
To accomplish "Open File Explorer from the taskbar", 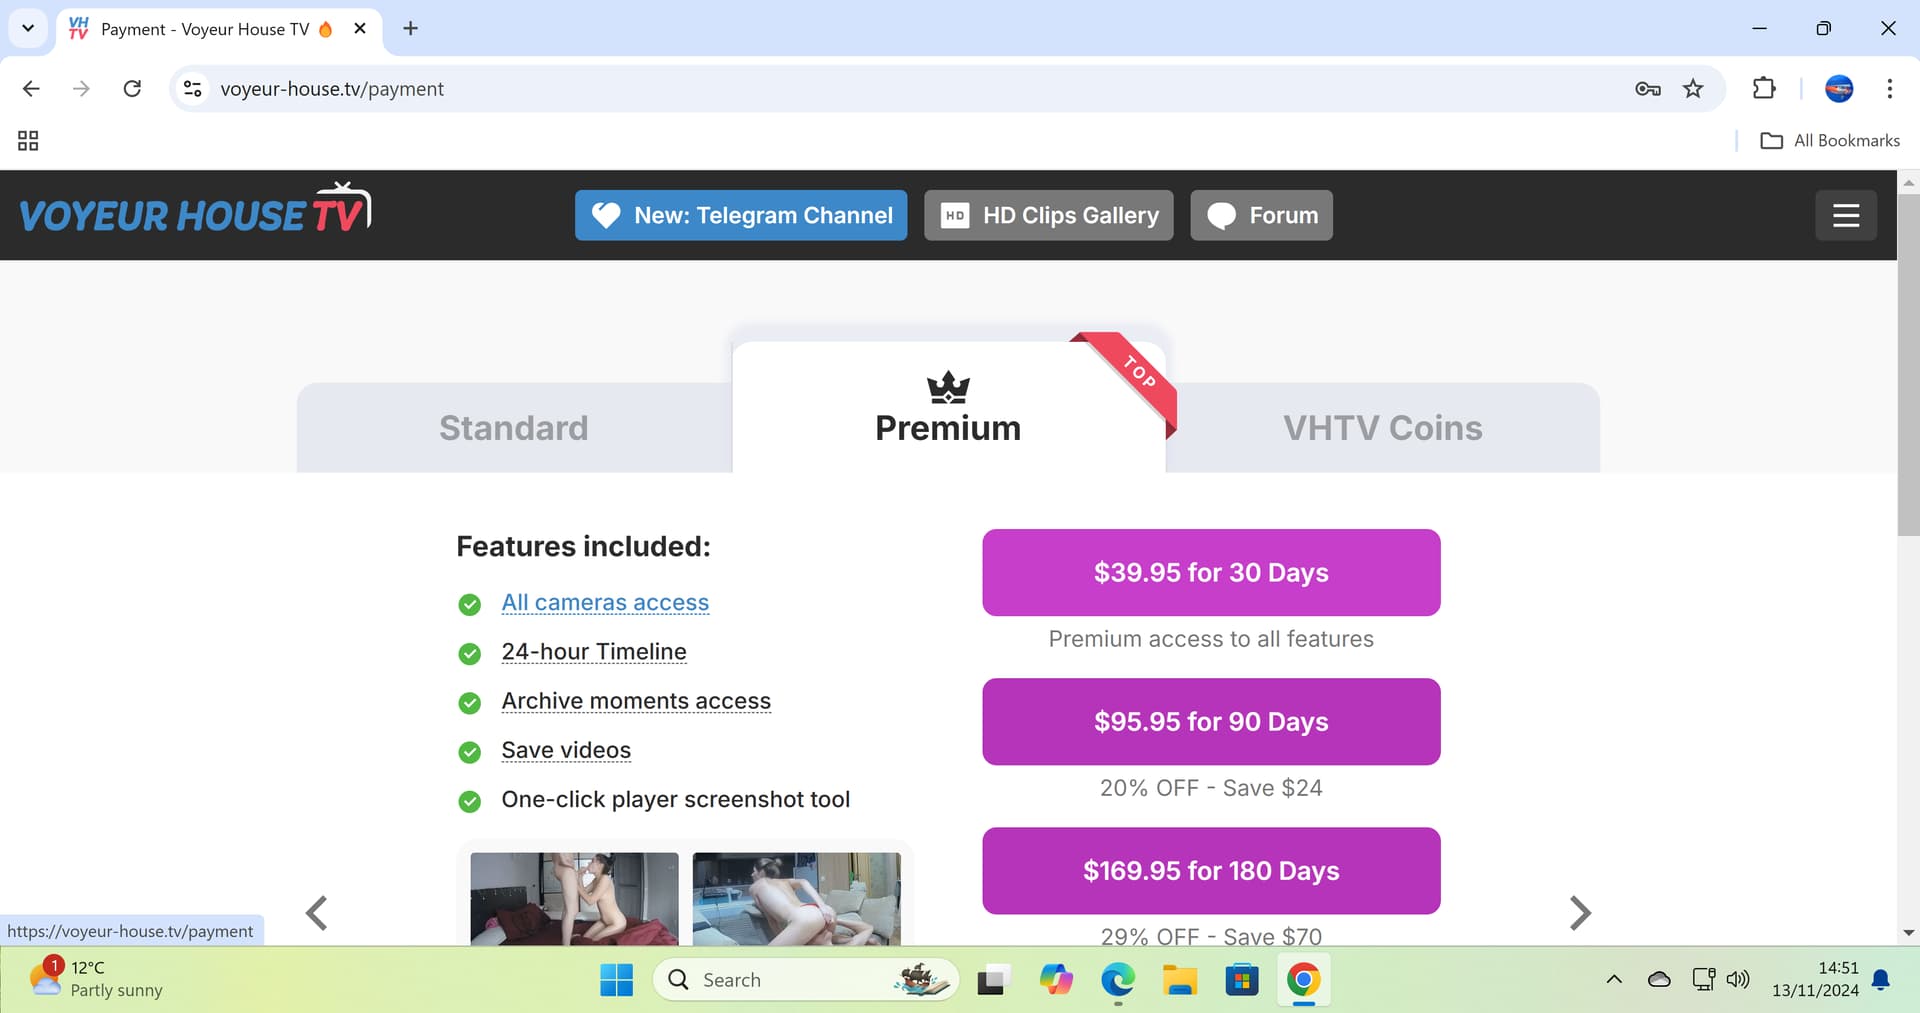I will (x=1179, y=980).
